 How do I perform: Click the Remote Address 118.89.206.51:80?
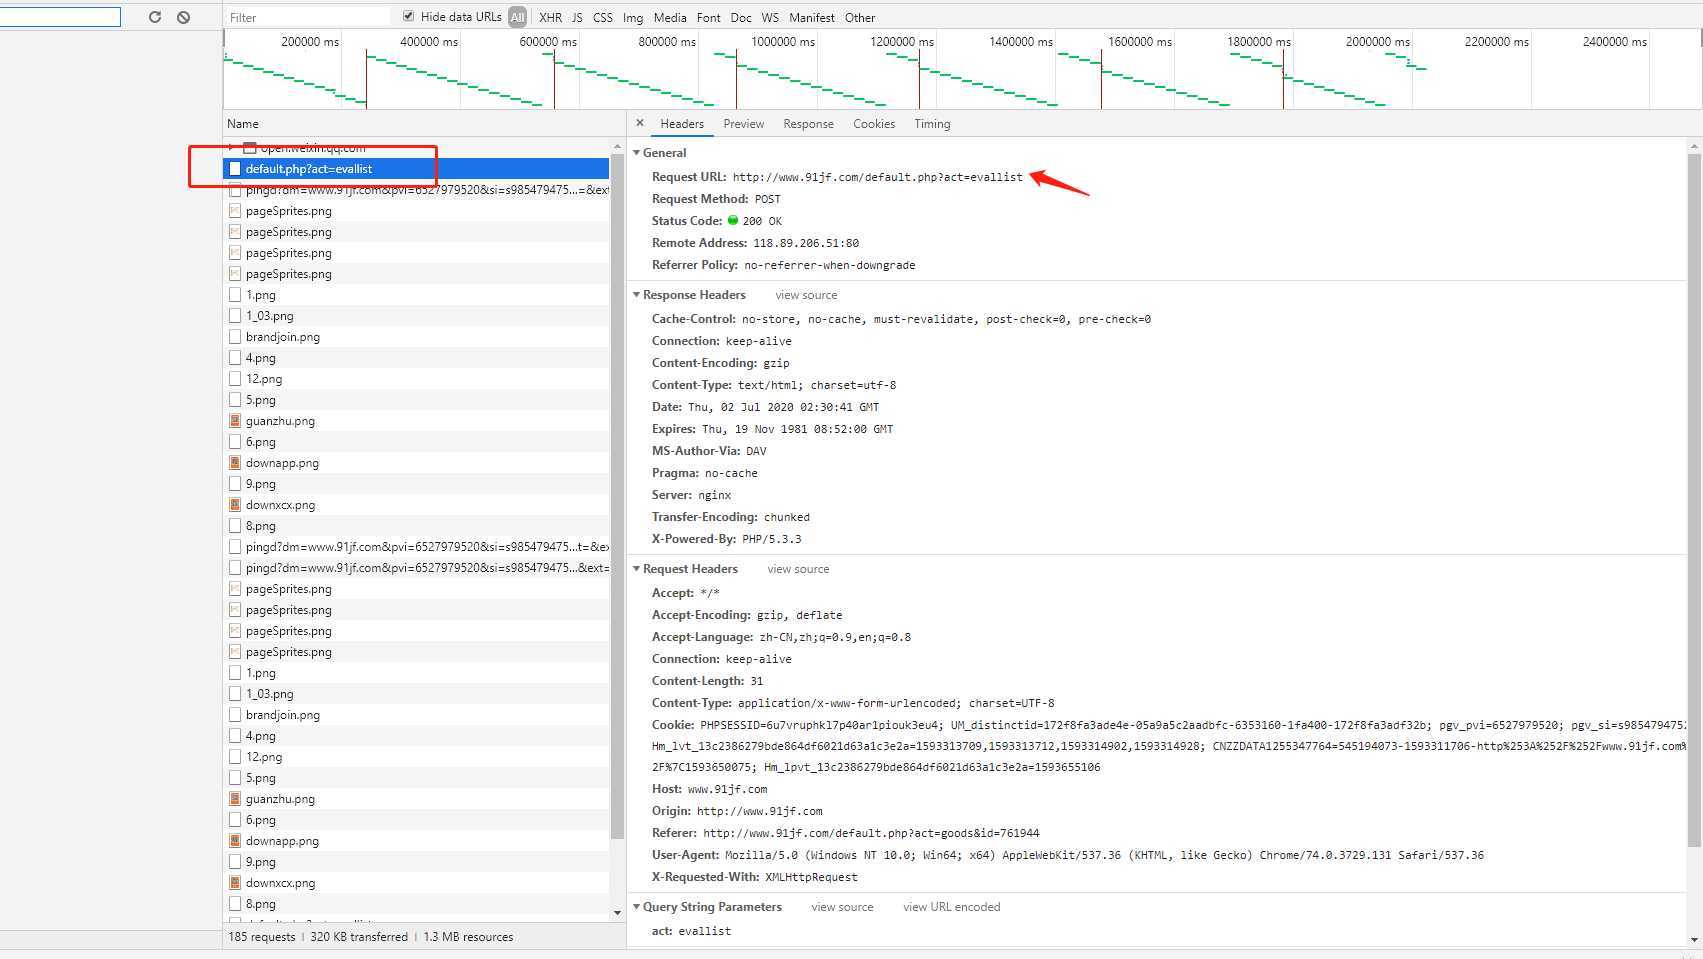[806, 243]
